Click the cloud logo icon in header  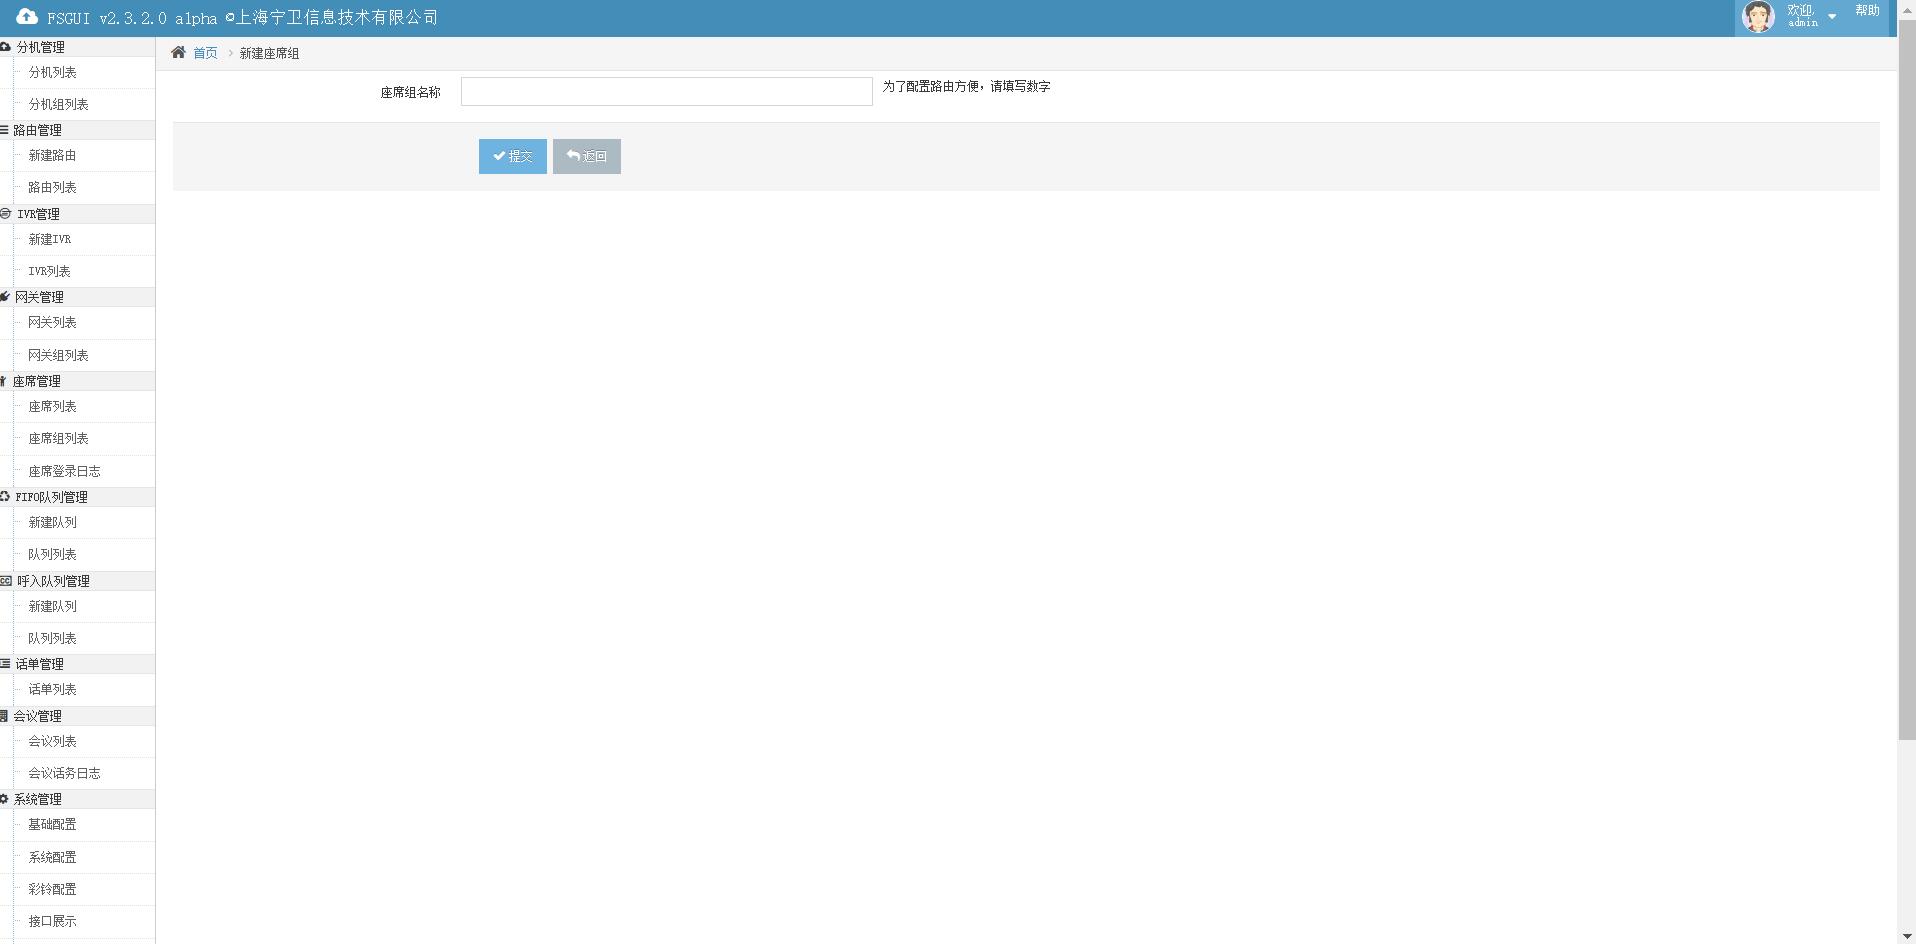coord(27,16)
